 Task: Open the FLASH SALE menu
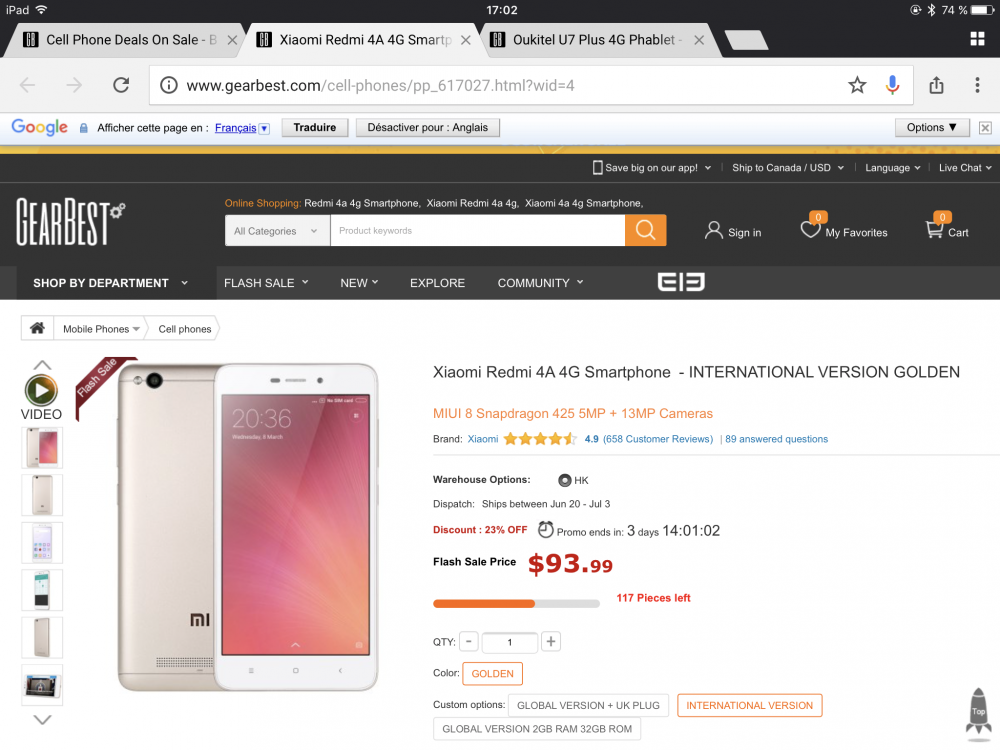pyautogui.click(x=266, y=283)
